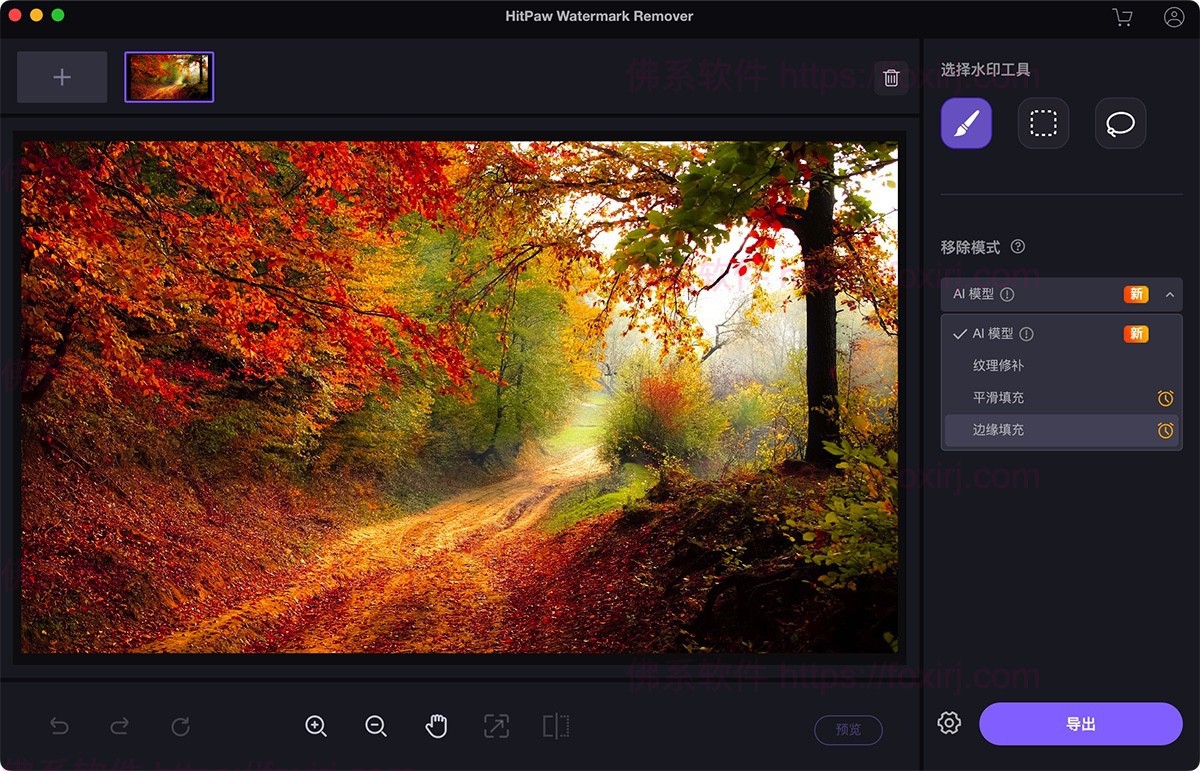
Task: Open settings with the gear icon
Action: pyautogui.click(x=948, y=723)
